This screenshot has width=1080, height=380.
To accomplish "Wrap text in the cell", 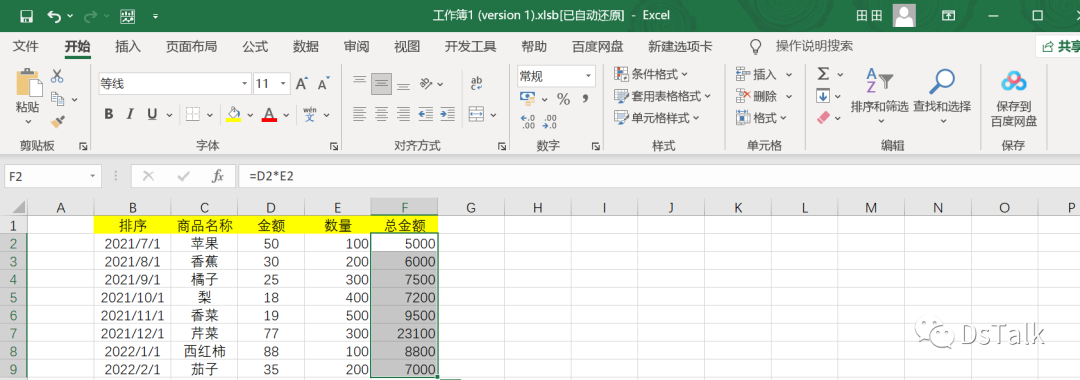I will 477,83.
